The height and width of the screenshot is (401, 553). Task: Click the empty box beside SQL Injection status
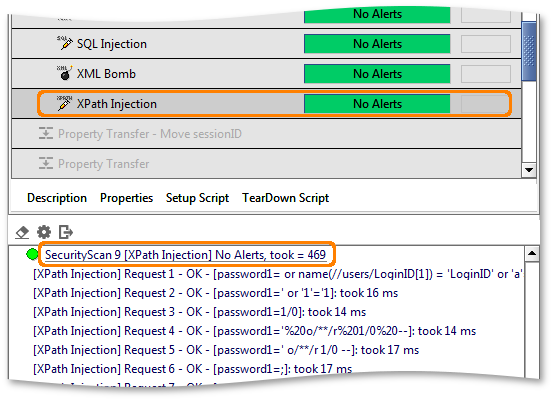pos(486,44)
